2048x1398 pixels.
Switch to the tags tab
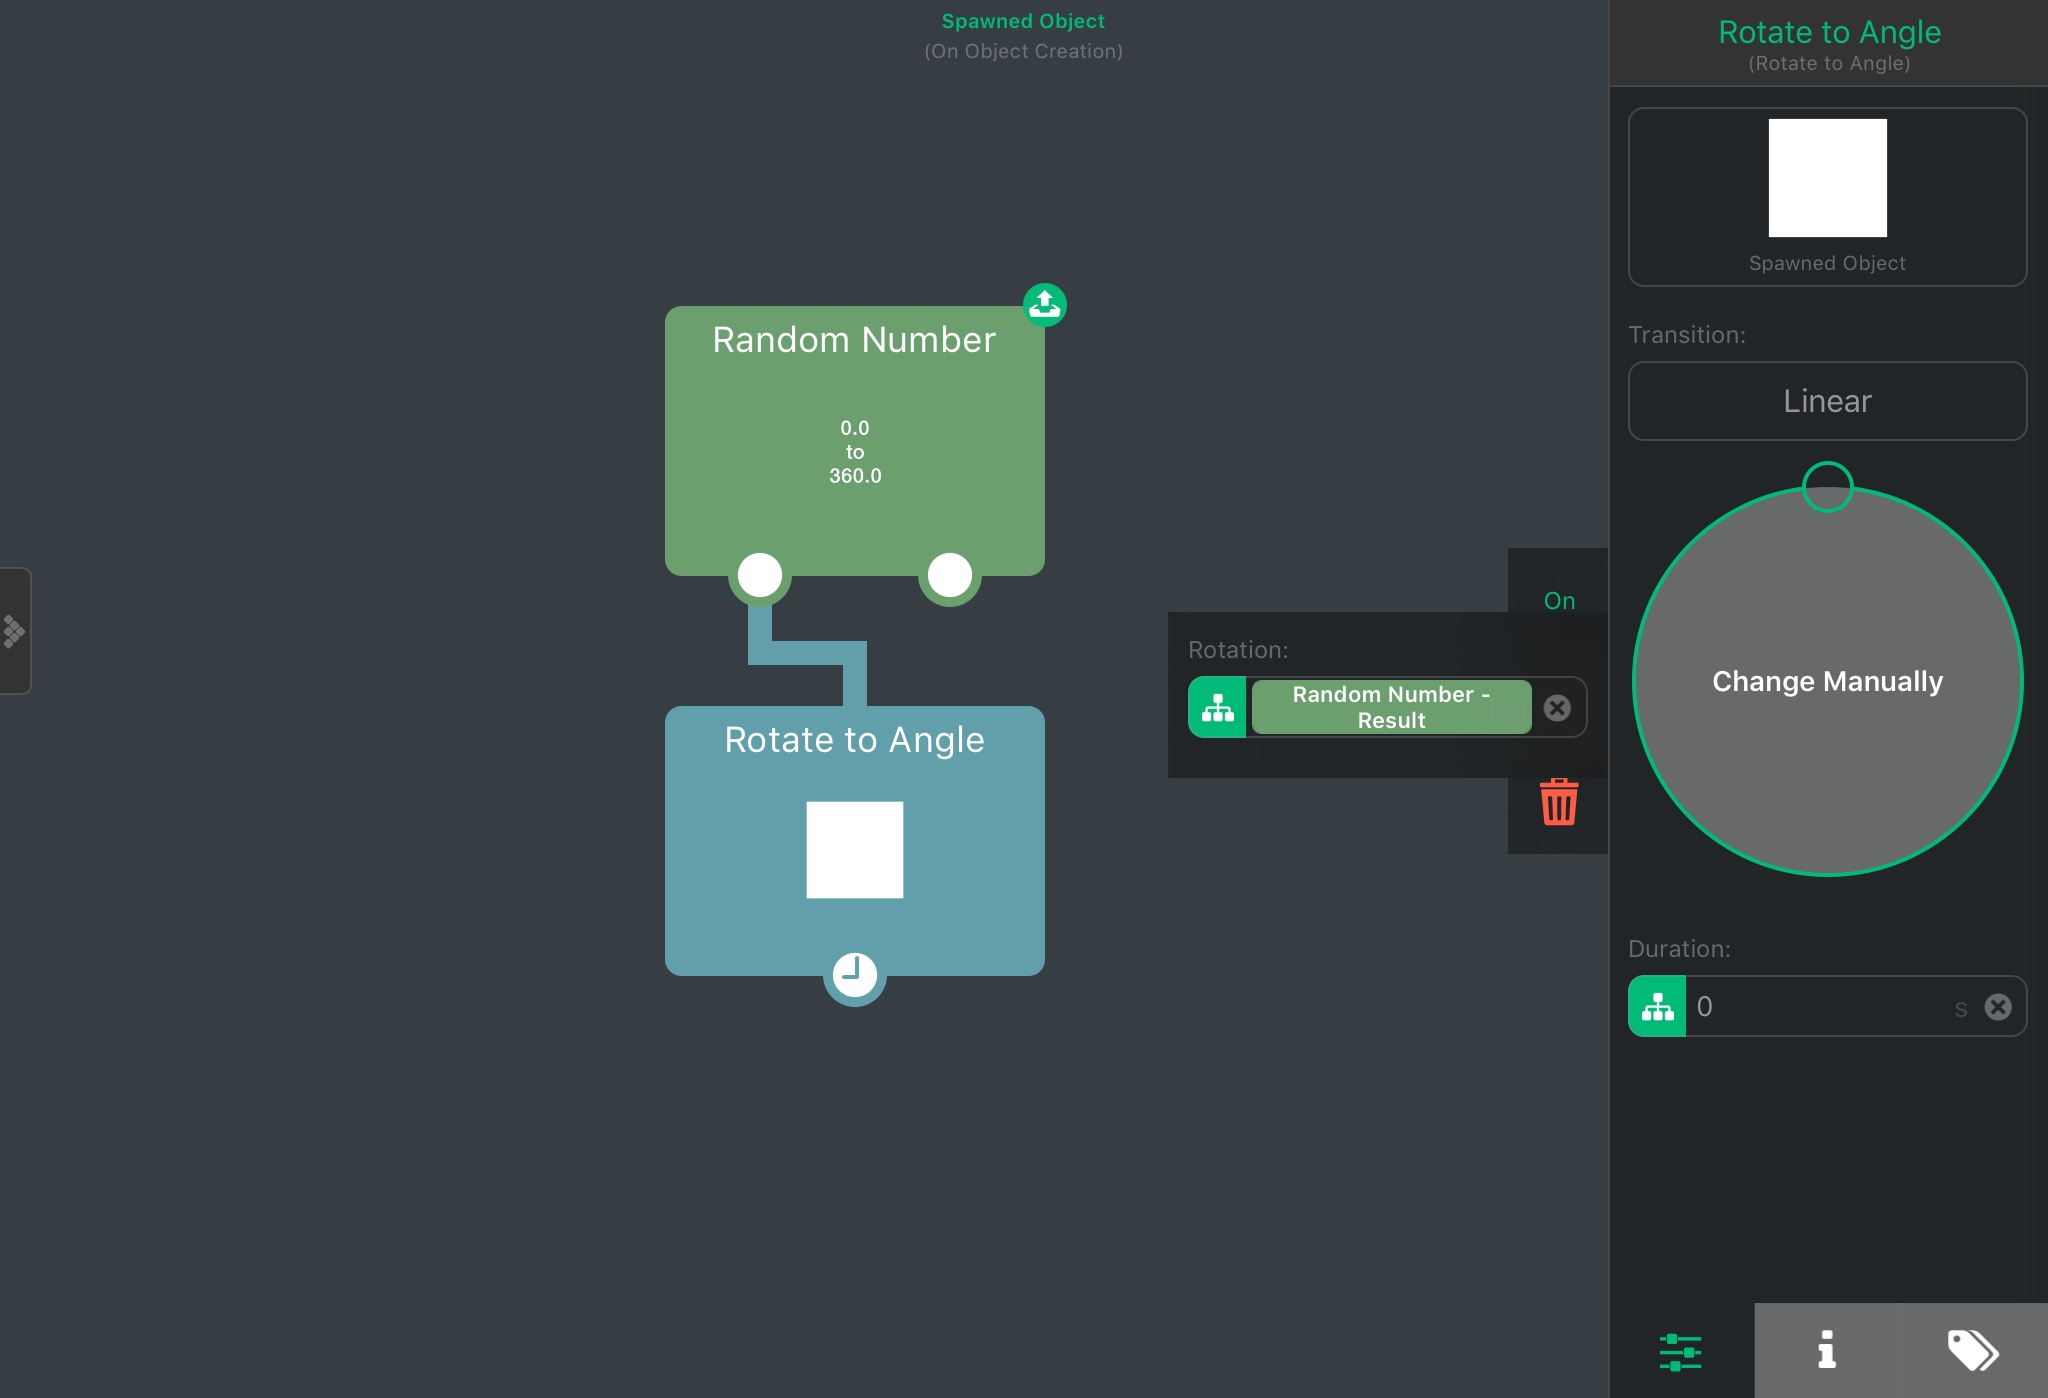point(1973,1350)
